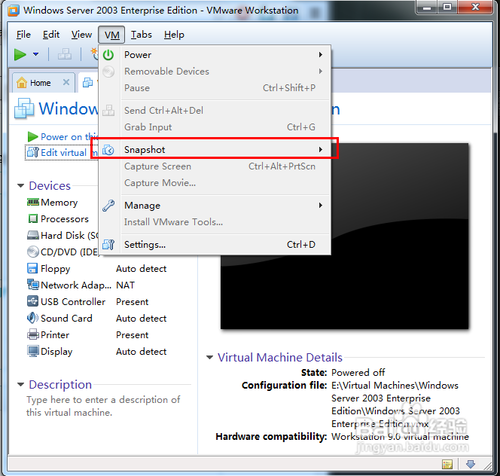Open the dropdown arrow beside the play button

click(36, 54)
